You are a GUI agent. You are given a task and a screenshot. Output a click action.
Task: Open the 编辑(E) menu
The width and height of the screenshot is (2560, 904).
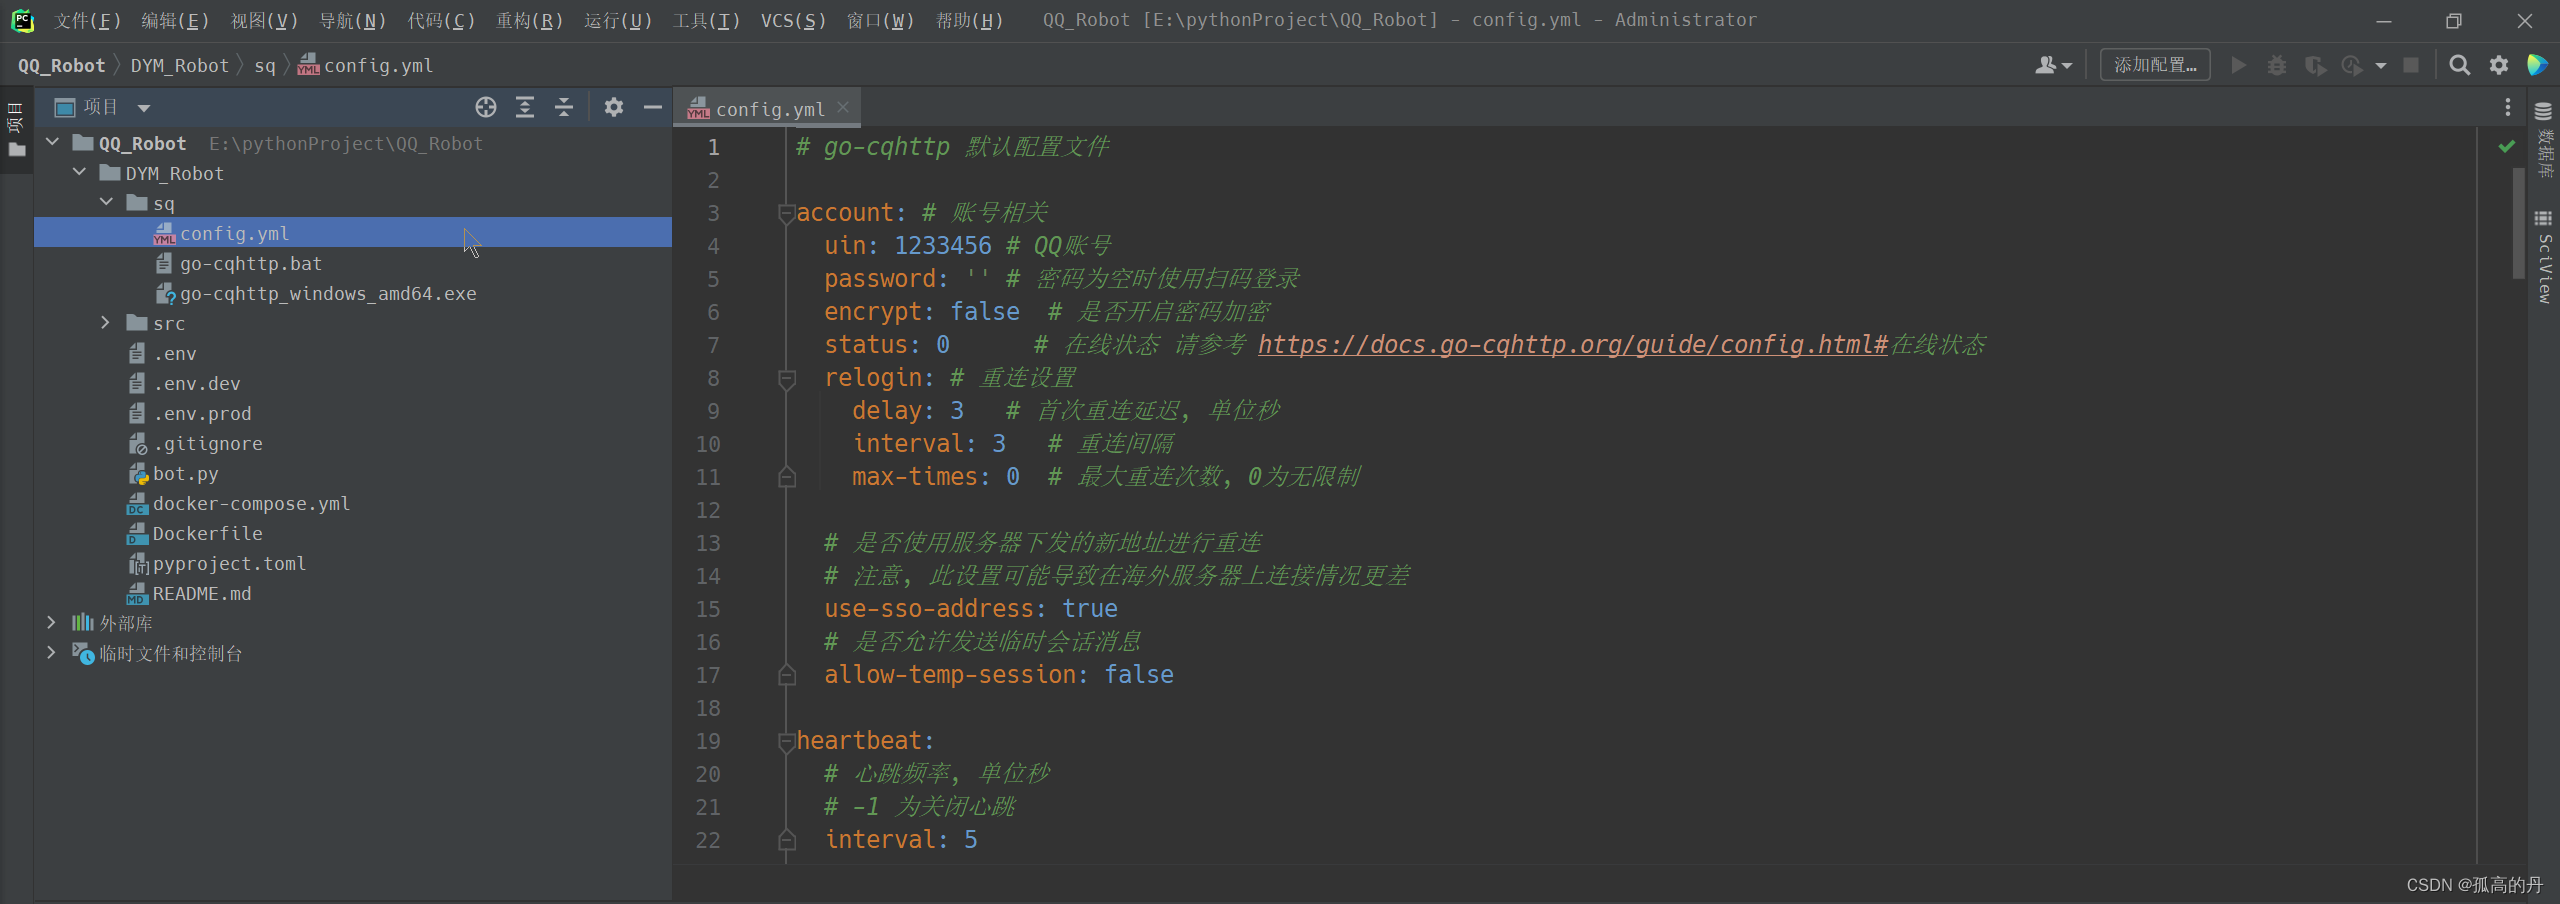(x=175, y=20)
